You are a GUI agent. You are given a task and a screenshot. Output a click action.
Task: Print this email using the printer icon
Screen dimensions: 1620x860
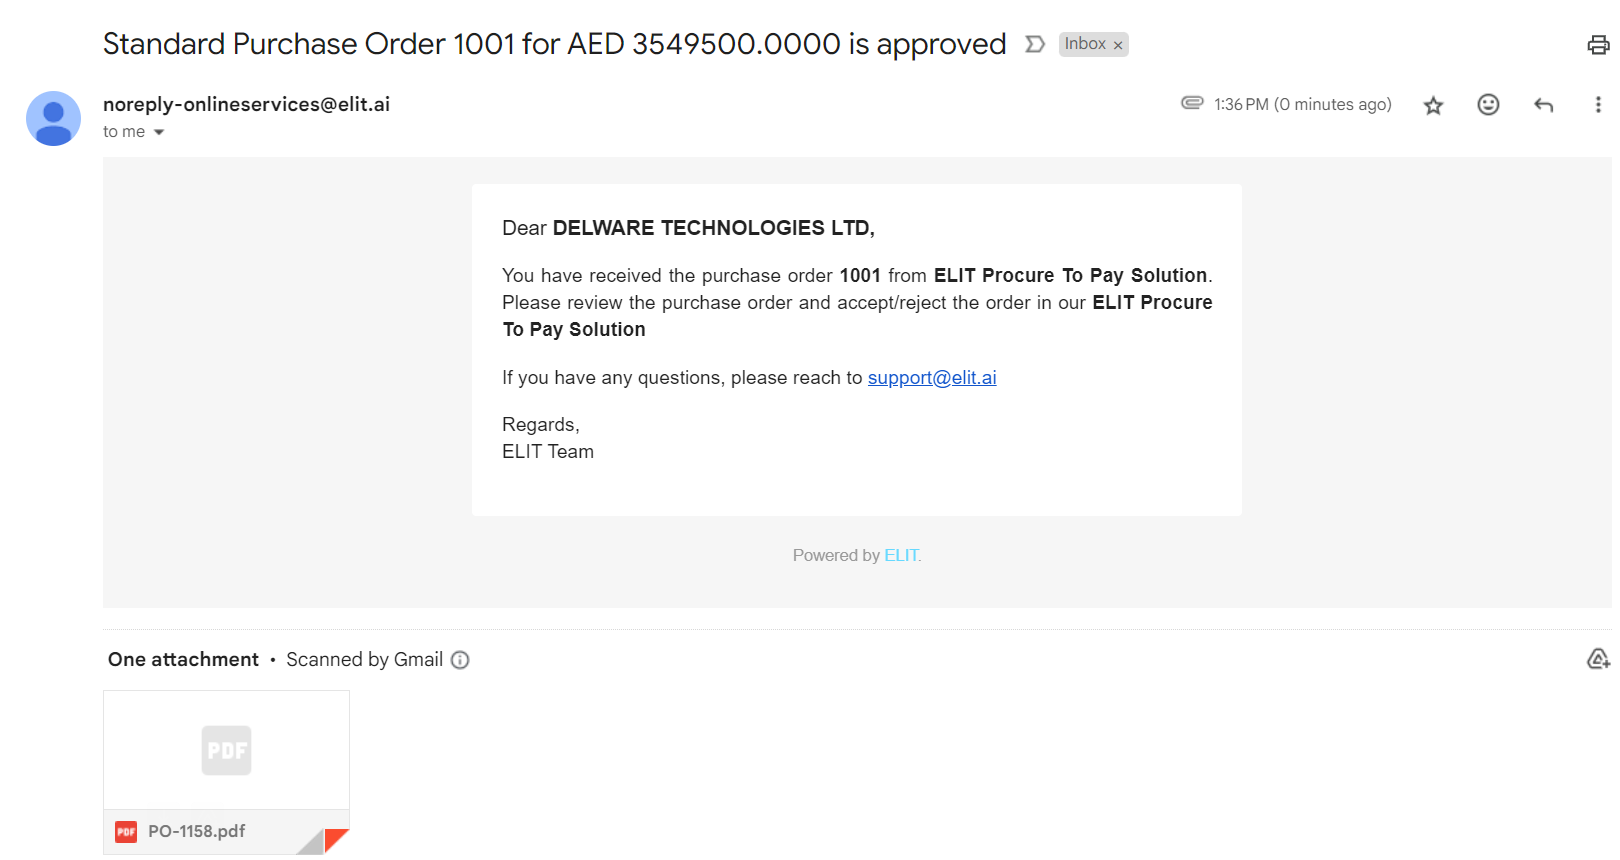pos(1598,45)
